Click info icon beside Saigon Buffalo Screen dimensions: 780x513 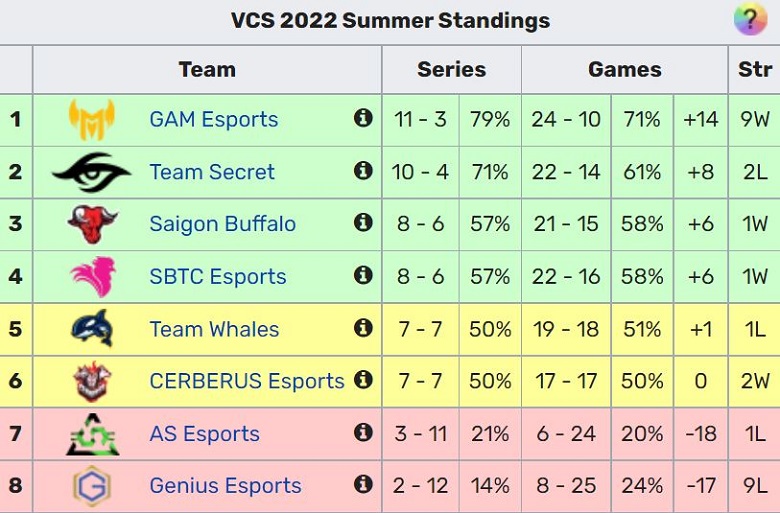click(x=363, y=222)
